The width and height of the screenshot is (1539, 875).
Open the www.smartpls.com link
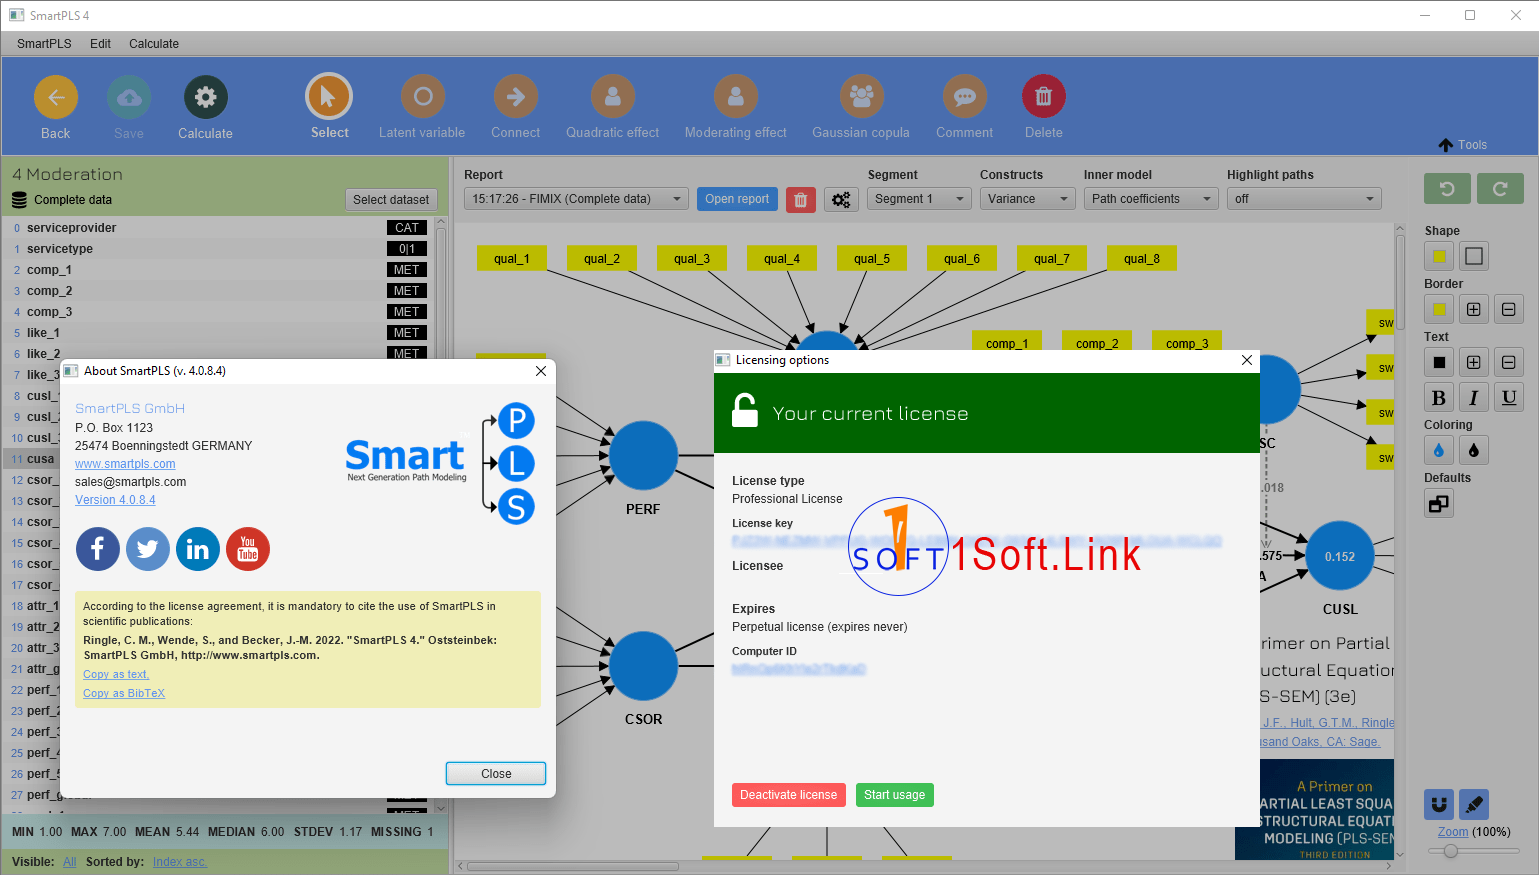125,464
